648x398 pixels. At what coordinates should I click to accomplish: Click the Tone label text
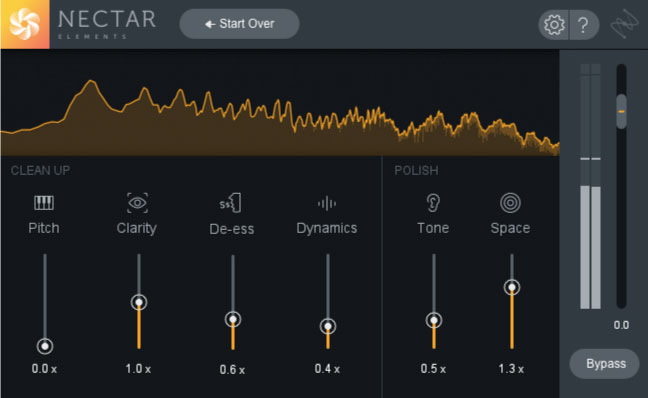click(433, 228)
